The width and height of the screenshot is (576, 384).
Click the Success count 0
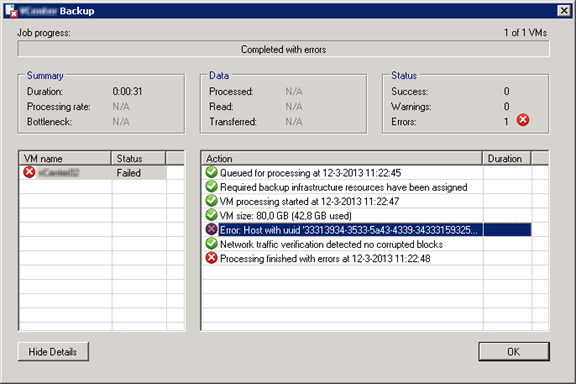507,91
